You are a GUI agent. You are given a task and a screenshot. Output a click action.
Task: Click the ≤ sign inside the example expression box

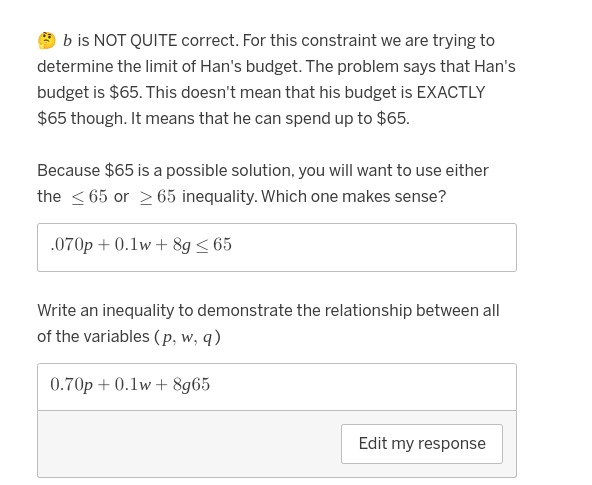click(202, 245)
